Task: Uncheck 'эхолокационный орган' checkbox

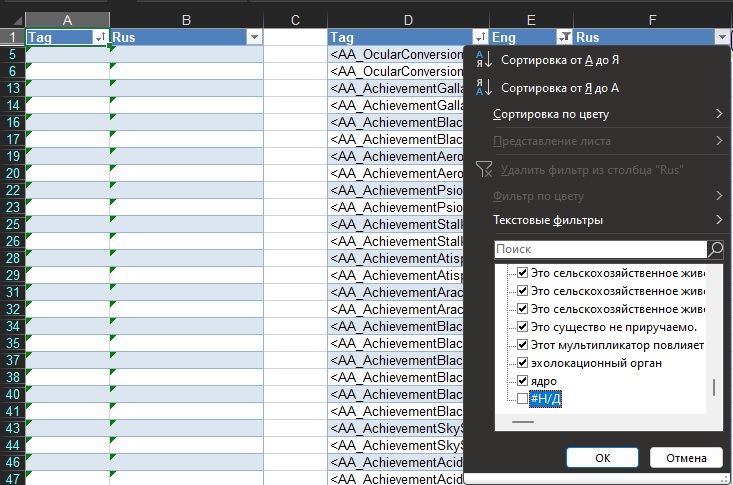Action: click(521, 363)
